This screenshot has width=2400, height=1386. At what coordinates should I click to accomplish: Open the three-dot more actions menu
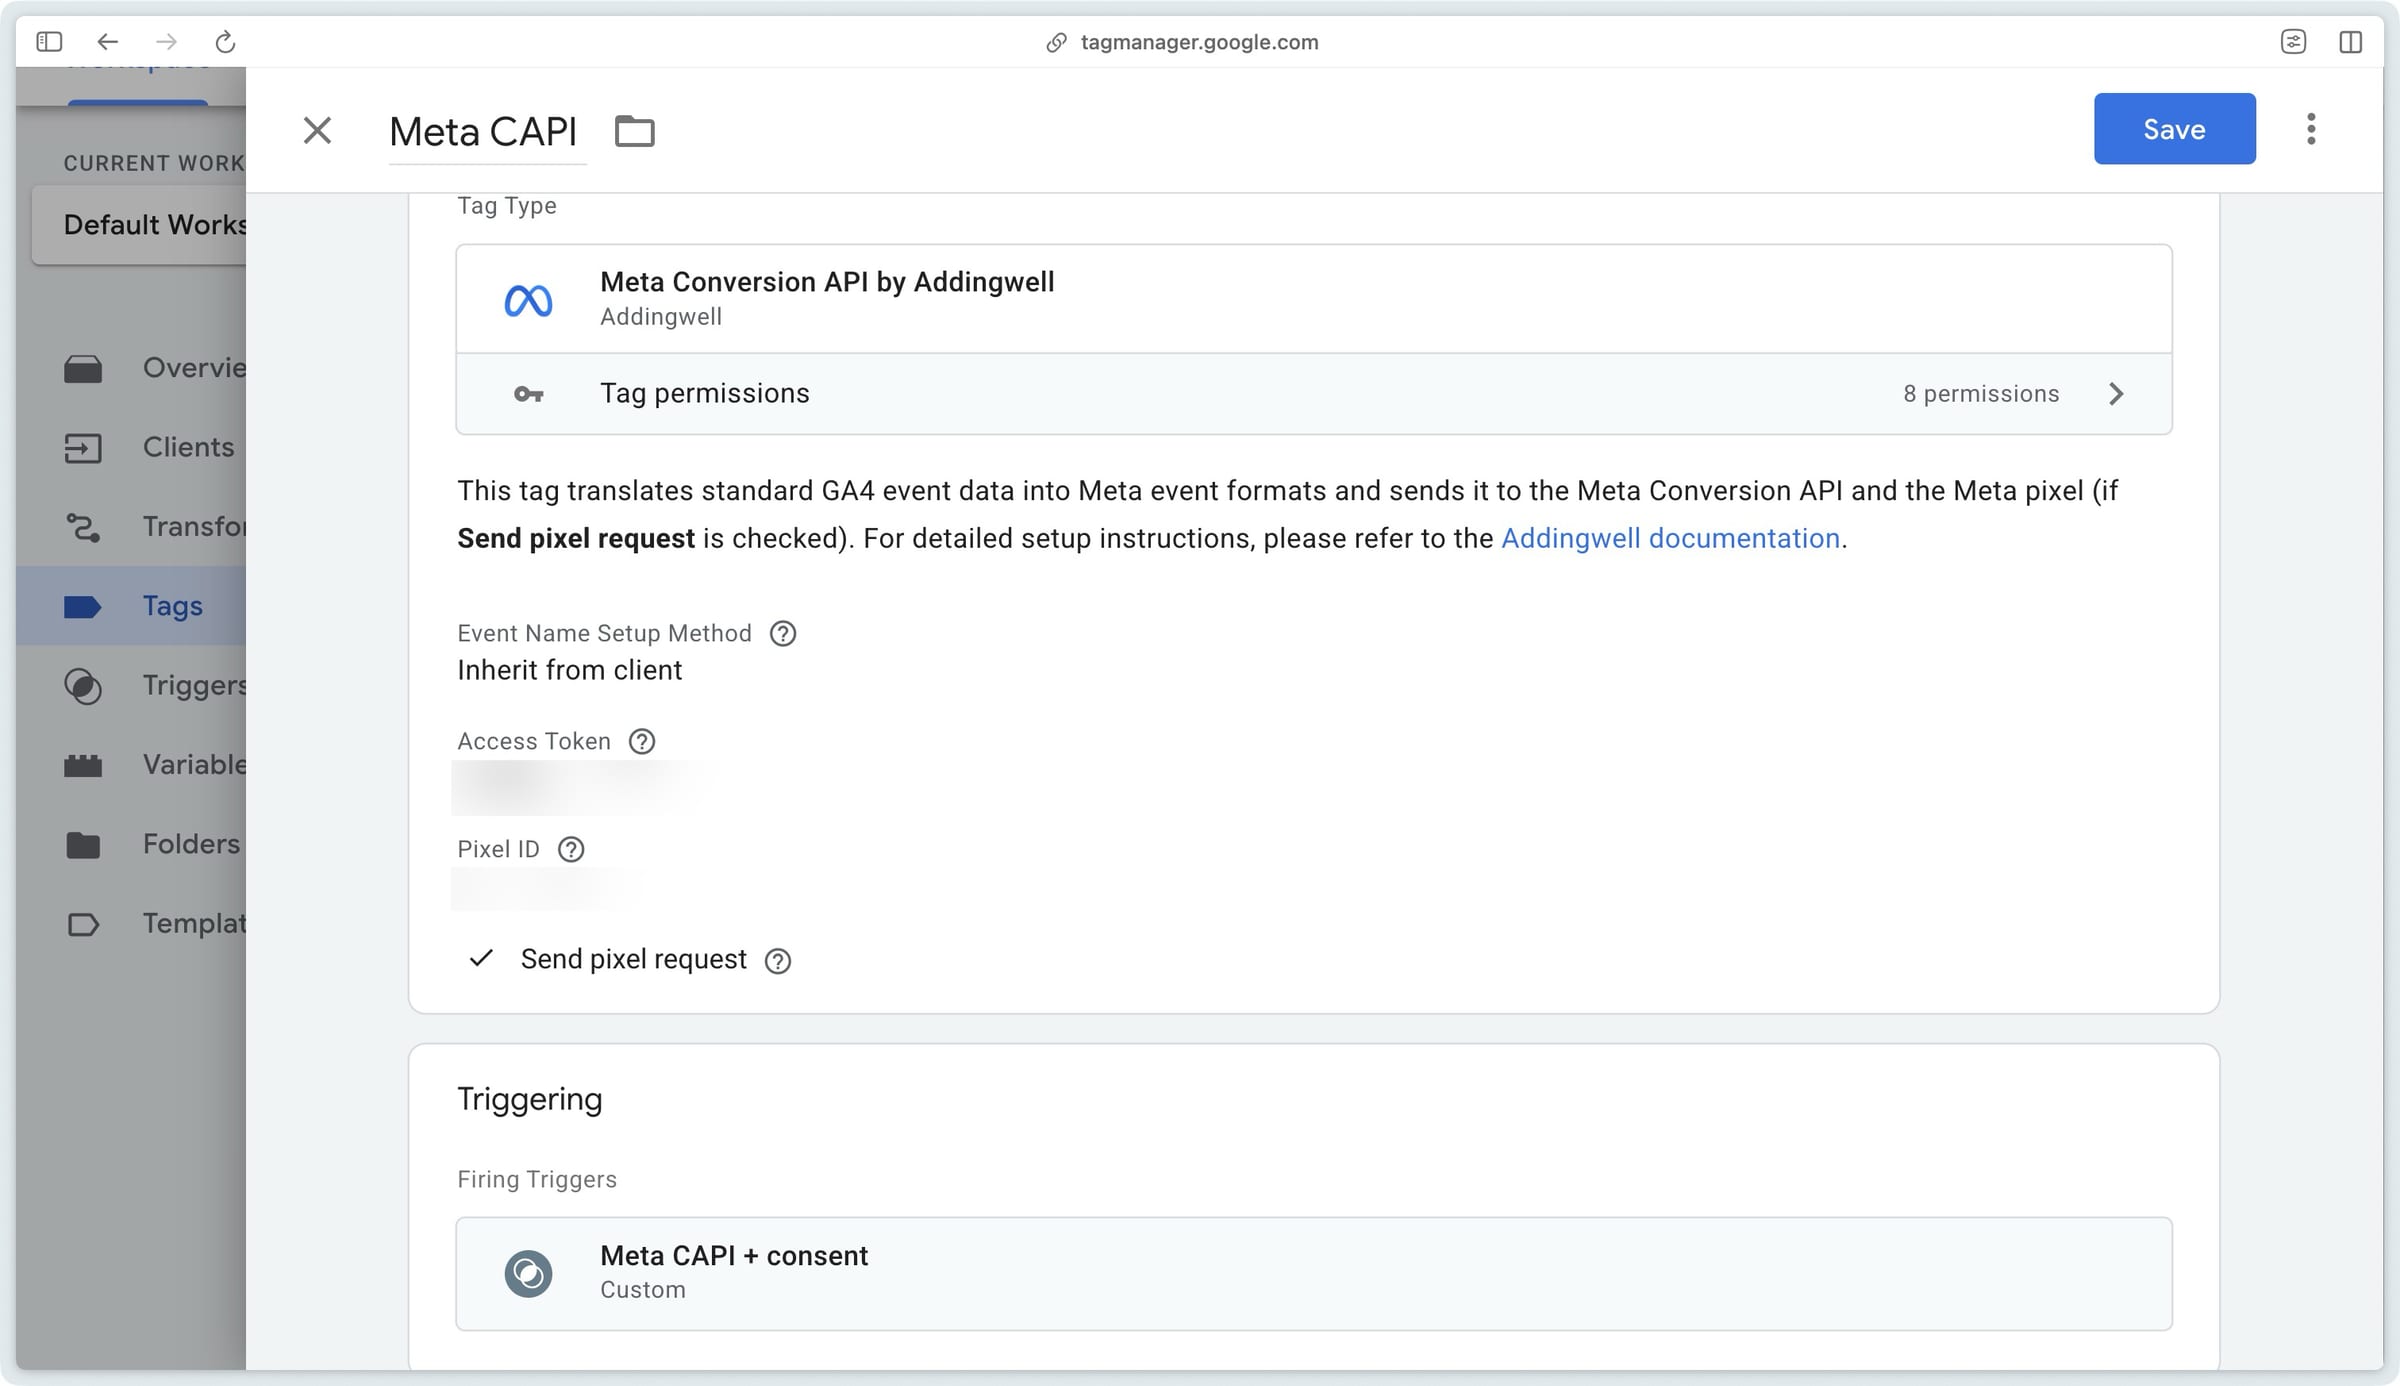(x=2310, y=129)
